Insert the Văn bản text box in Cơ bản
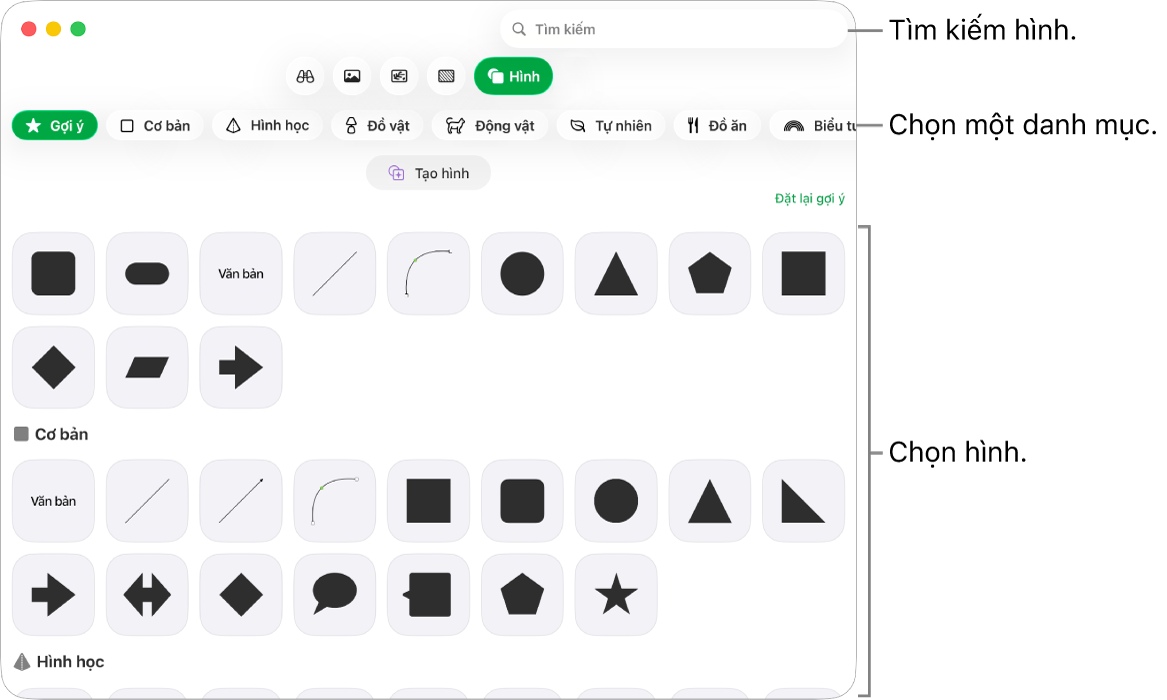The height and width of the screenshot is (700, 1167). pos(54,501)
